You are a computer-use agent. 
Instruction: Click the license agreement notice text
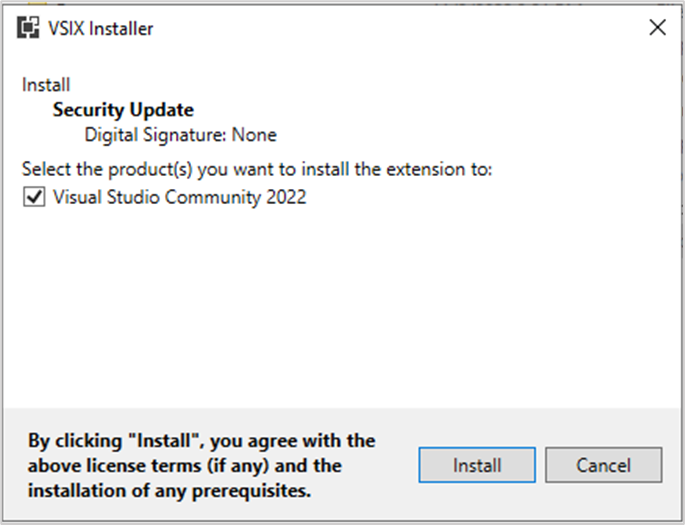(x=201, y=466)
